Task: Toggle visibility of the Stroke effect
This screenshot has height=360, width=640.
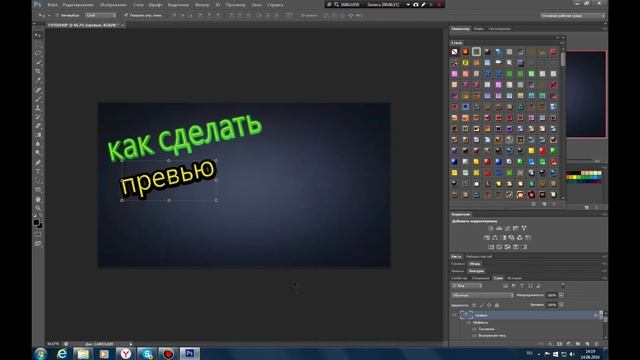Action: click(474, 329)
